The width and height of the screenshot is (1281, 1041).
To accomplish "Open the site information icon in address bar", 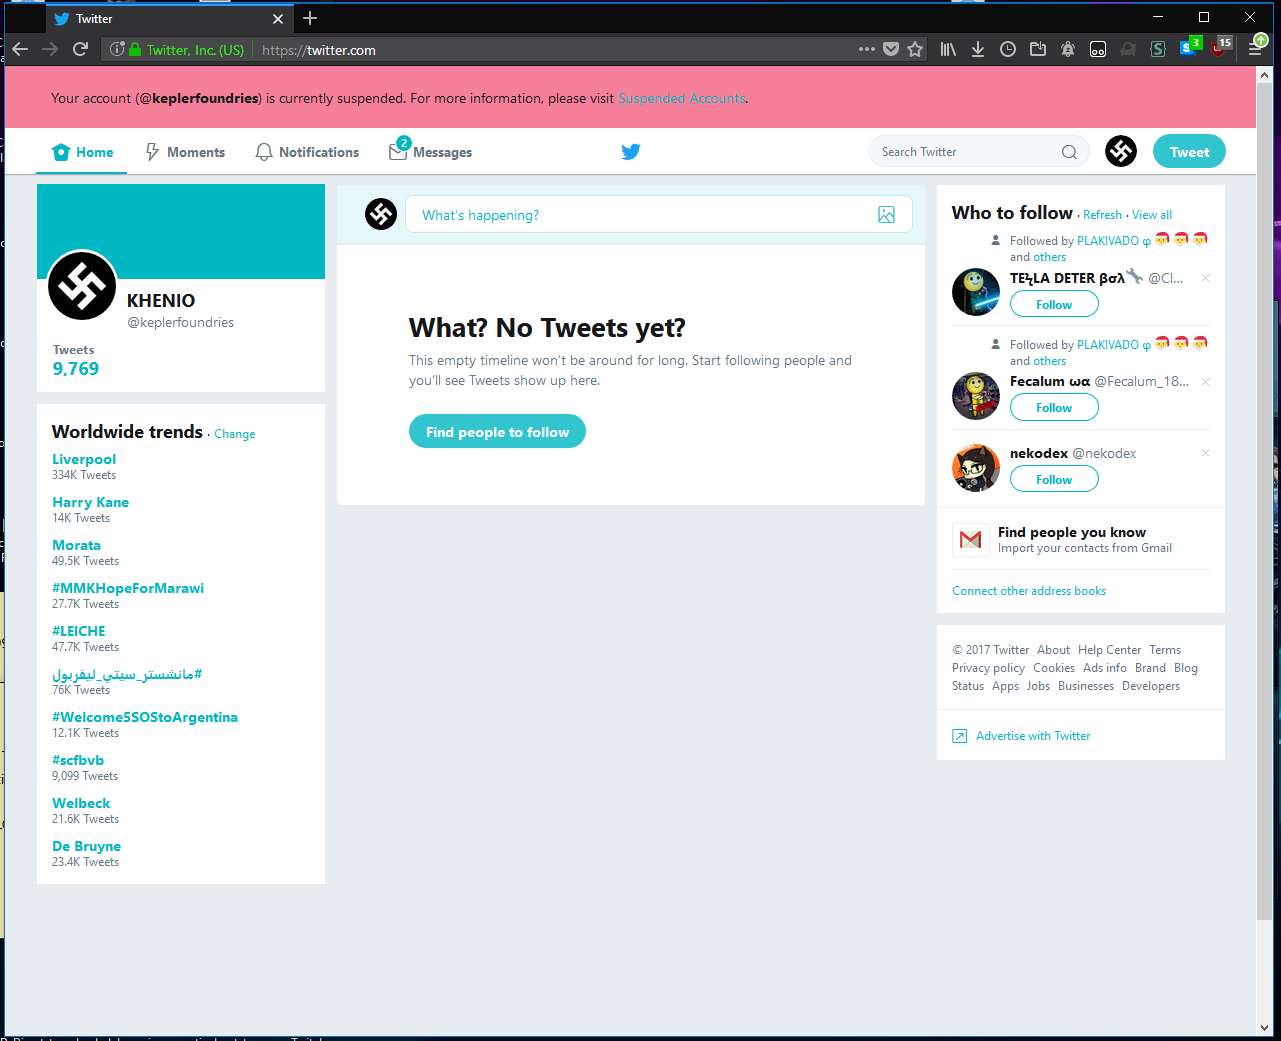I will (117, 49).
